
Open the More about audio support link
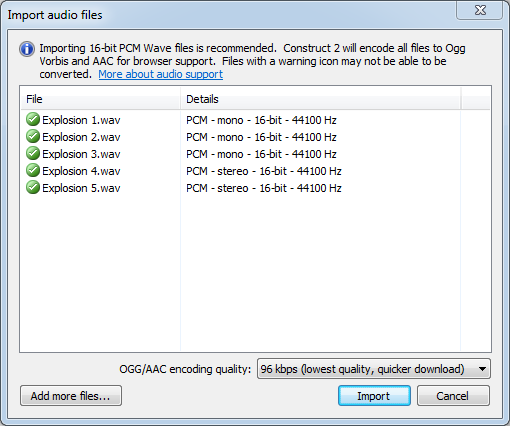coord(161,74)
